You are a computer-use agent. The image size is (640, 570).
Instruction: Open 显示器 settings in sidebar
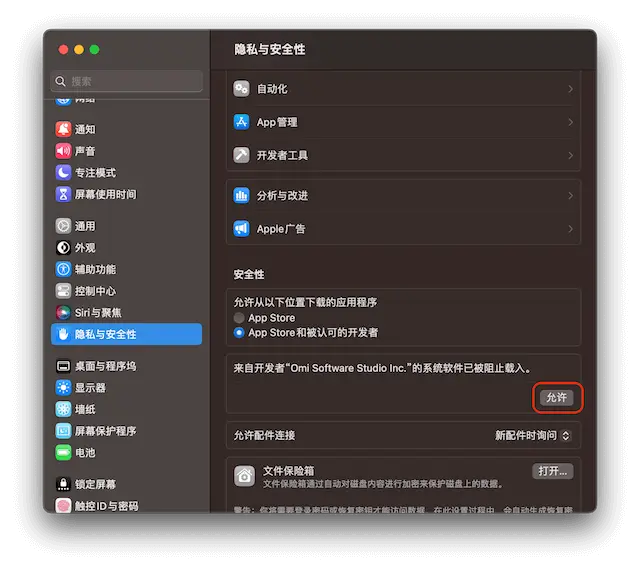click(x=89, y=388)
